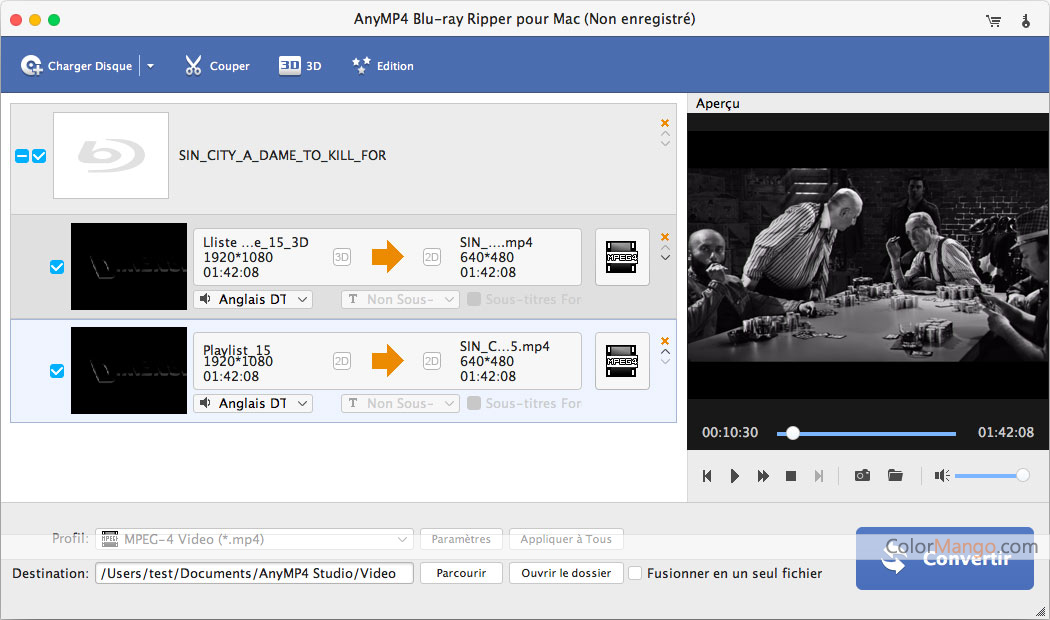The width and height of the screenshot is (1050, 620).
Task: Select the Playlist_15 video thumbnail
Action: pyautogui.click(x=129, y=370)
